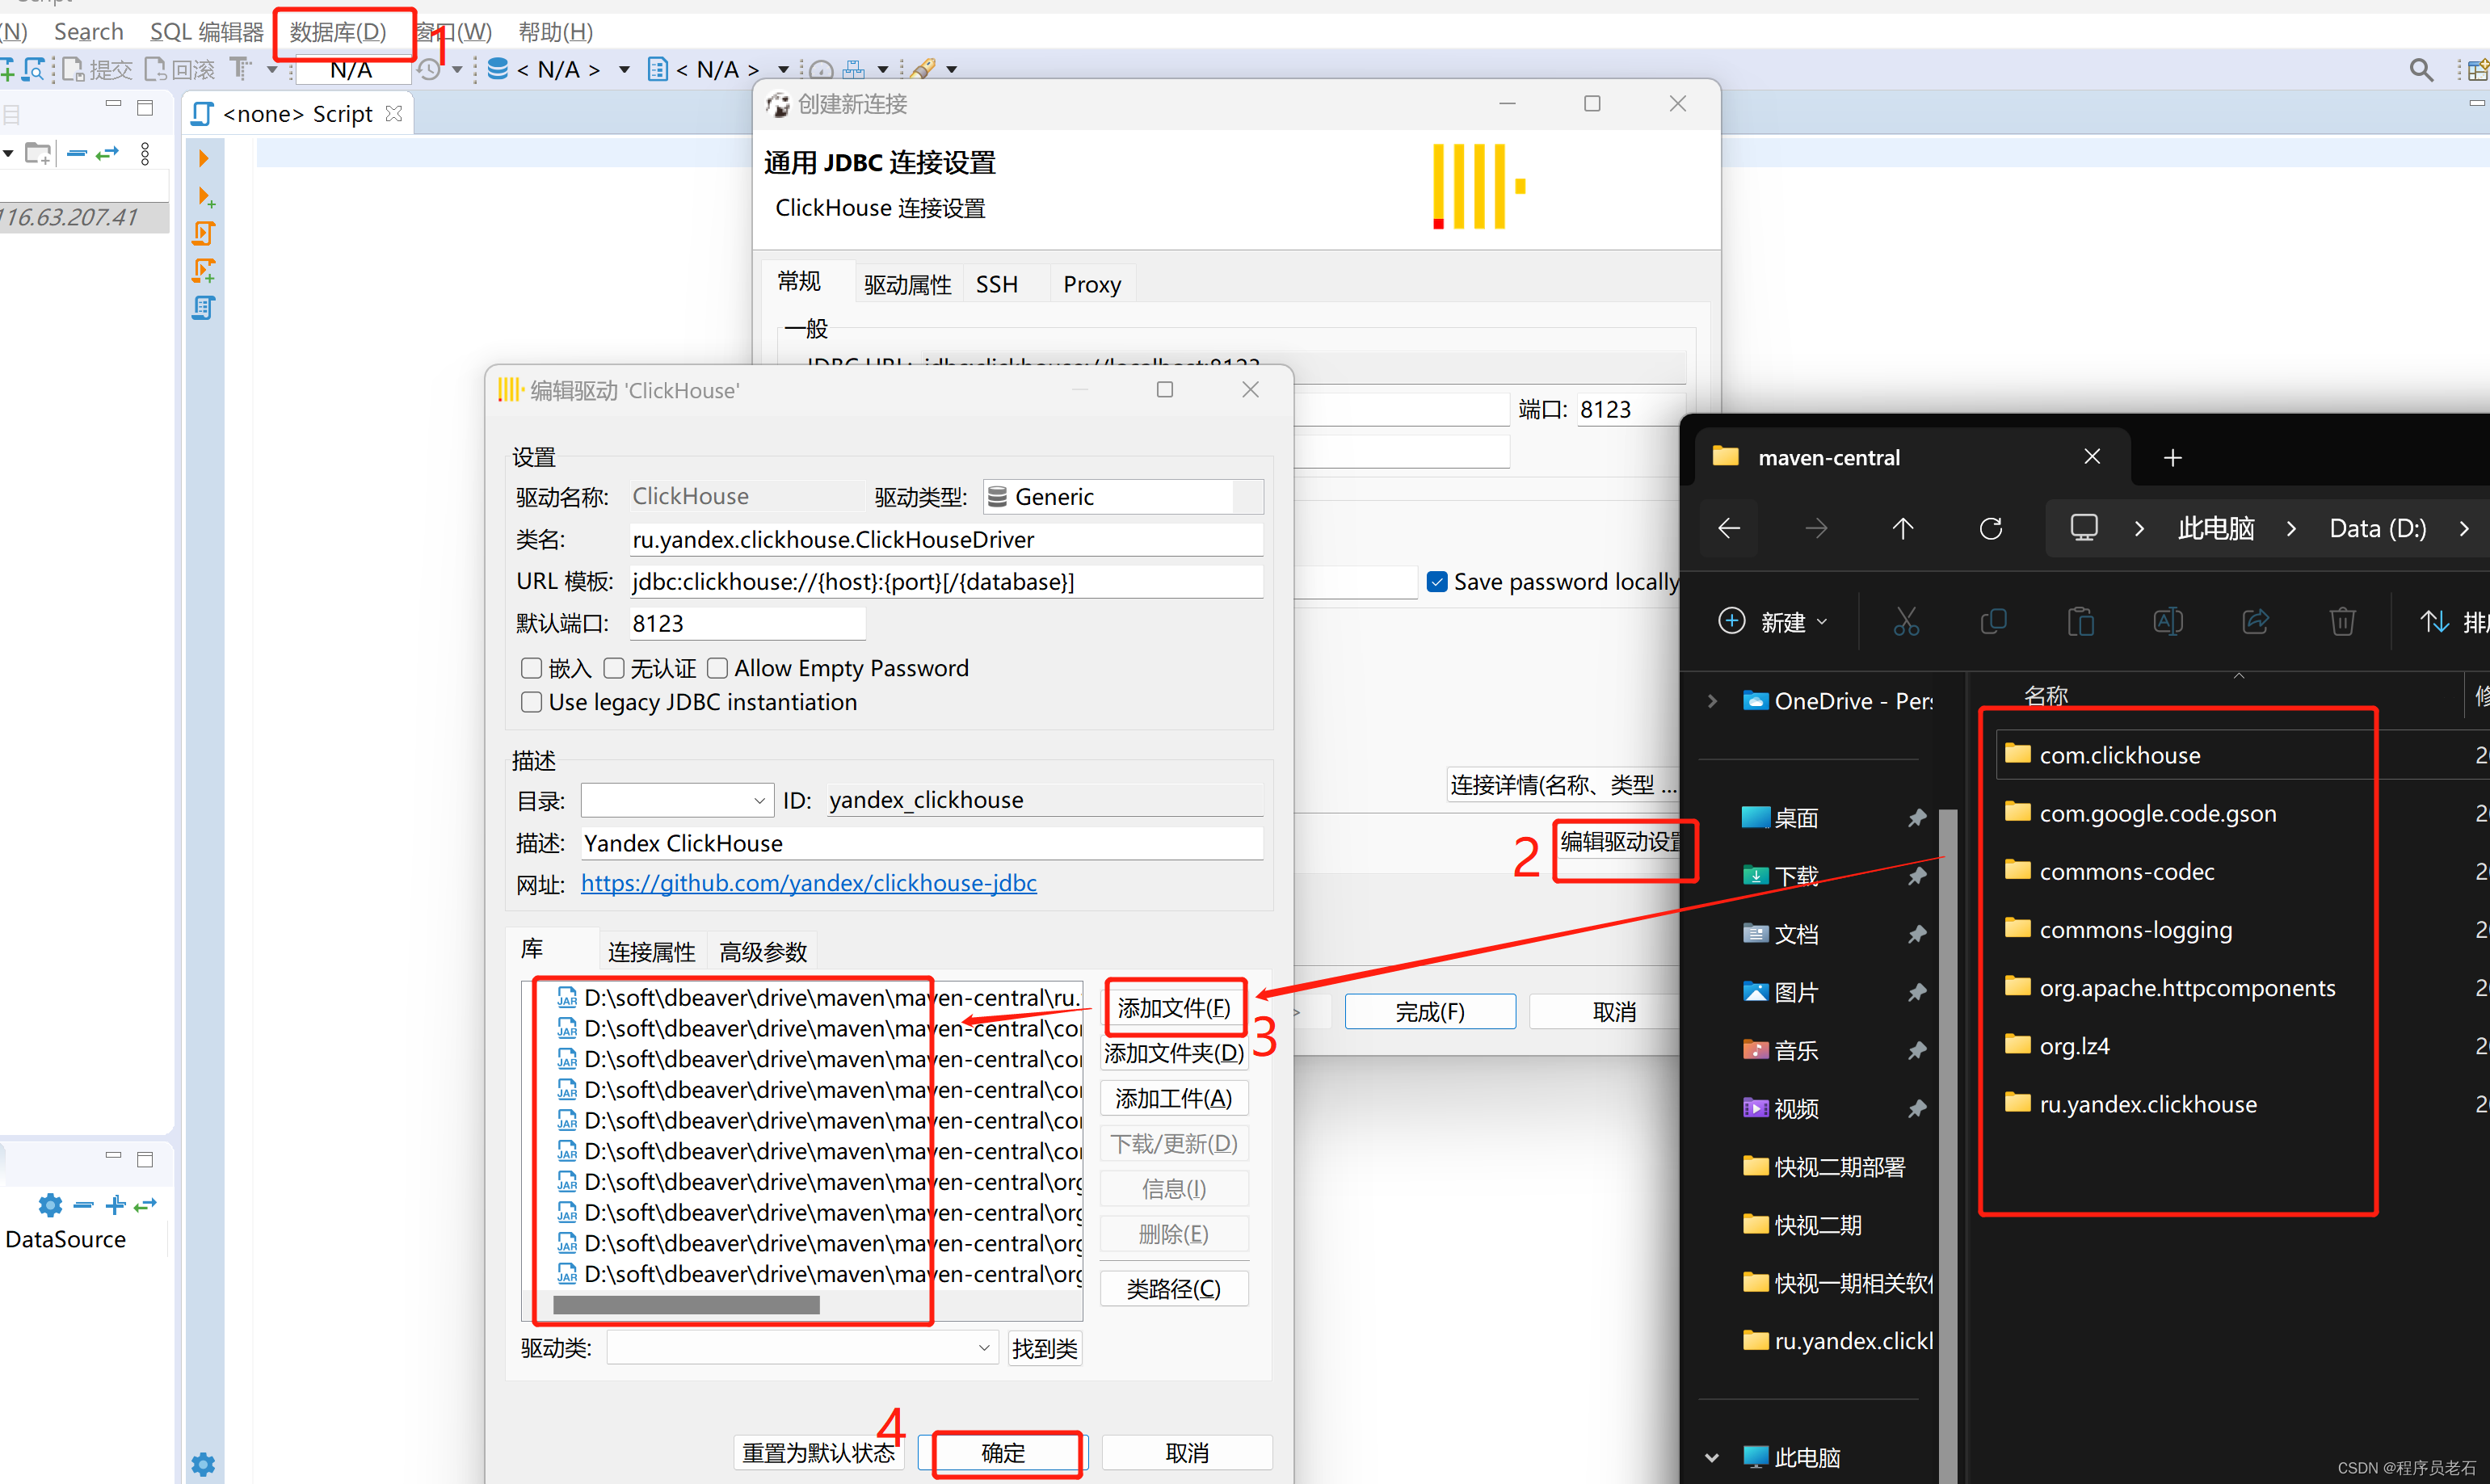Click the active database icon in toolbar
This screenshot has height=1484, width=2490.
click(497, 69)
